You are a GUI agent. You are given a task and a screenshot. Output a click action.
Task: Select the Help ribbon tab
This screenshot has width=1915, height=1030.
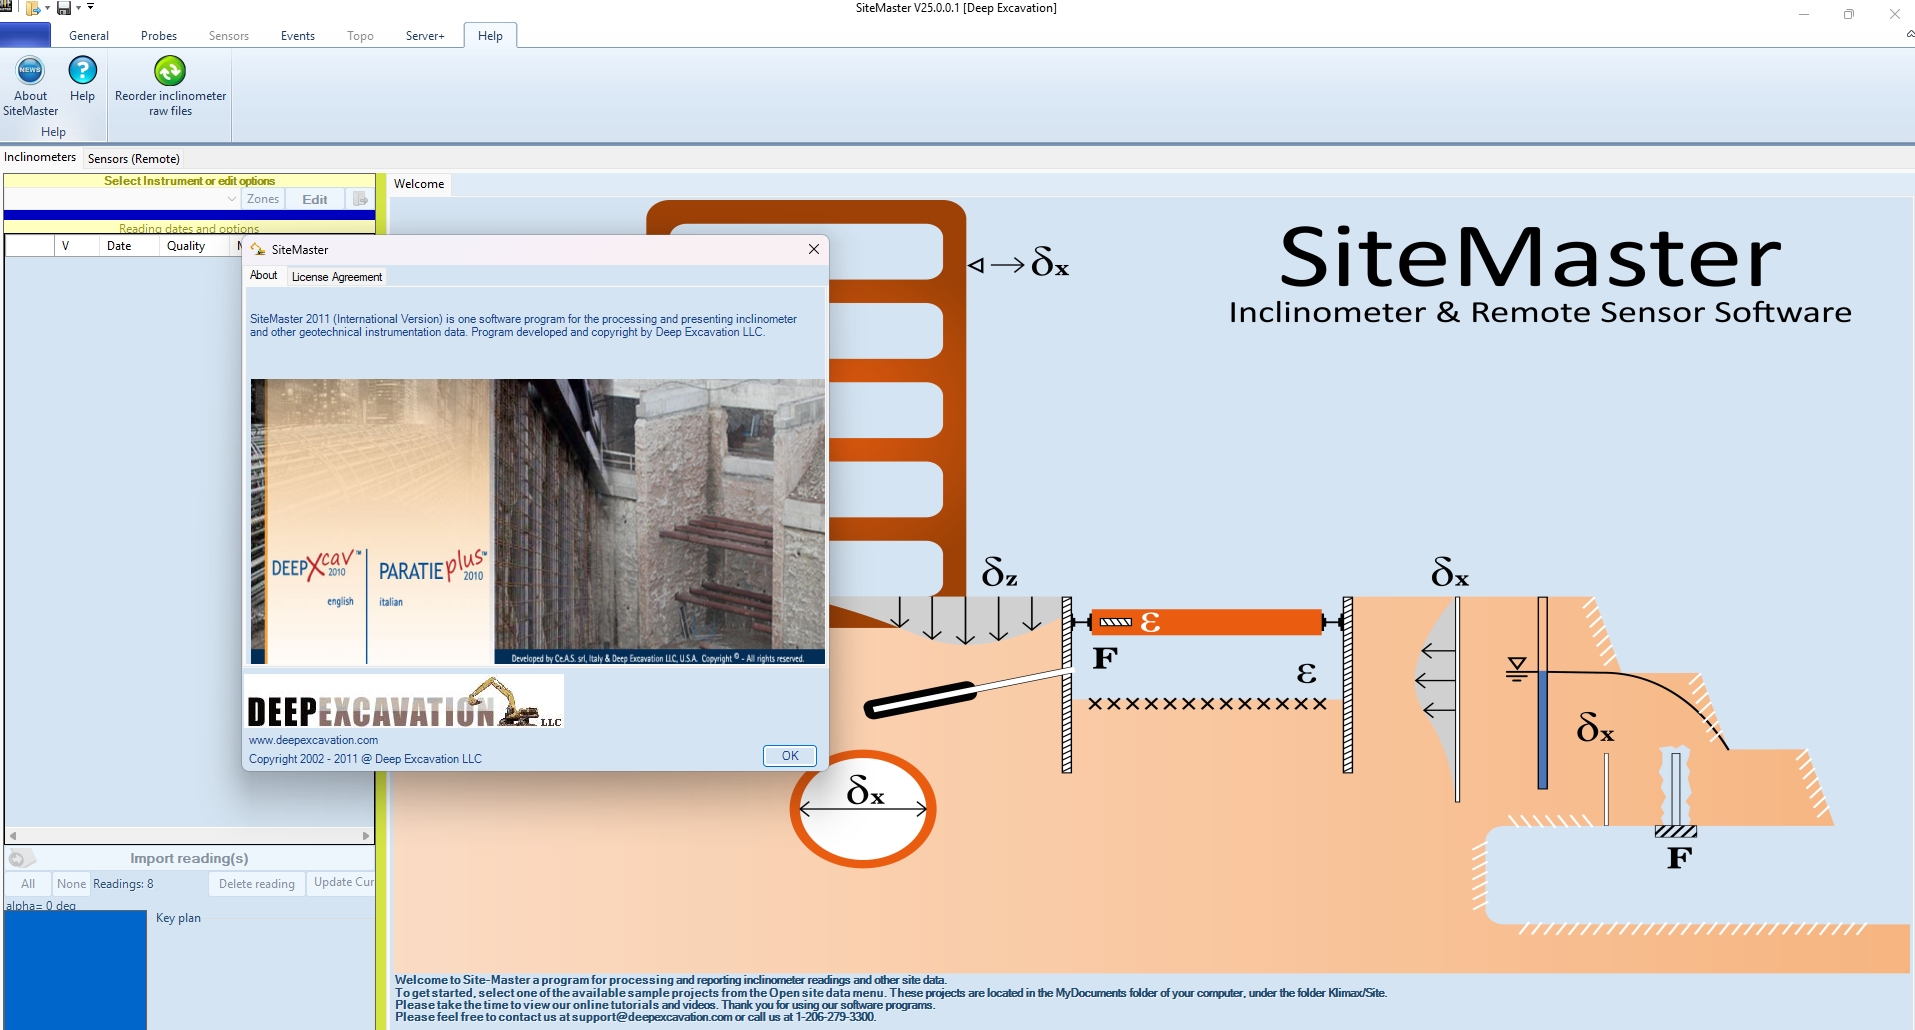[x=490, y=36]
